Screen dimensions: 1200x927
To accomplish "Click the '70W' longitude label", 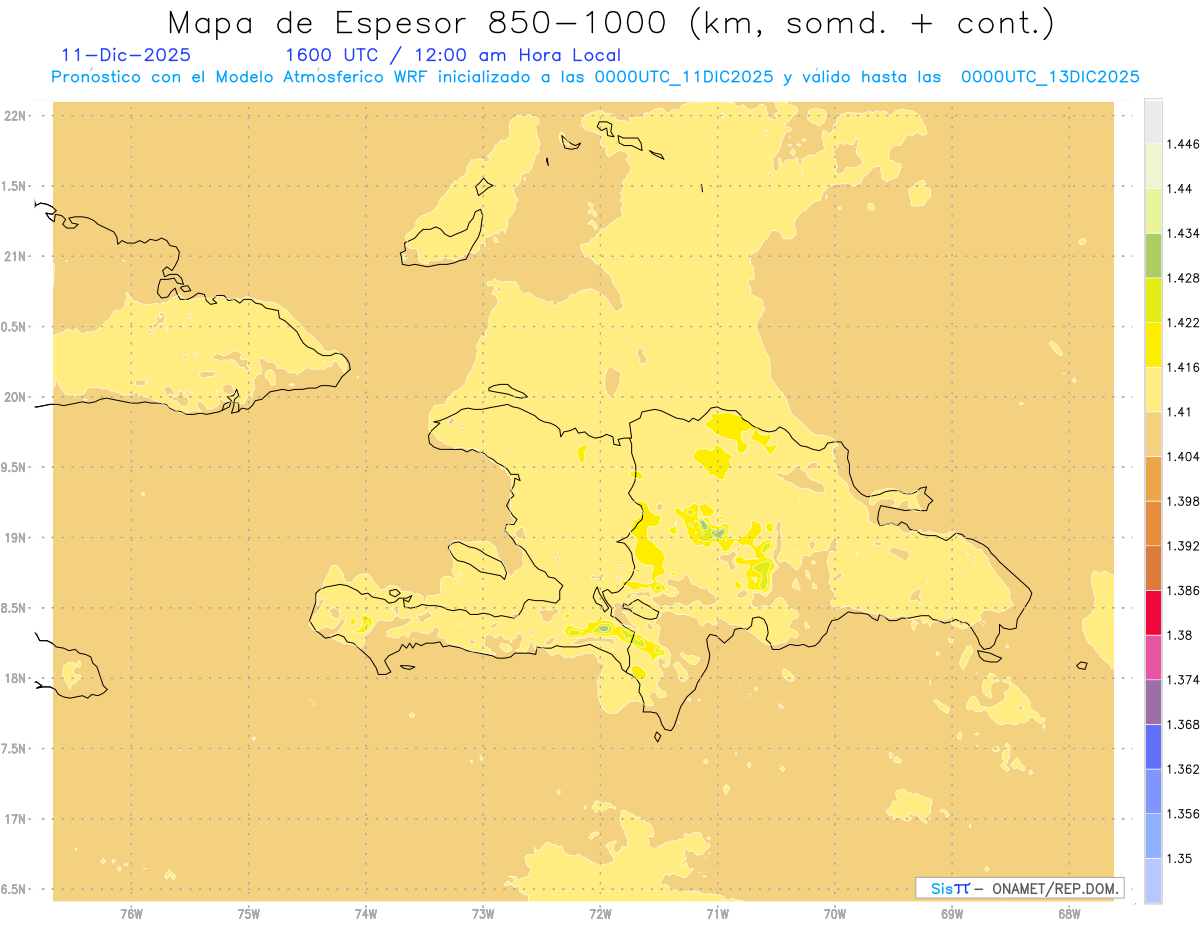I will pos(835,914).
